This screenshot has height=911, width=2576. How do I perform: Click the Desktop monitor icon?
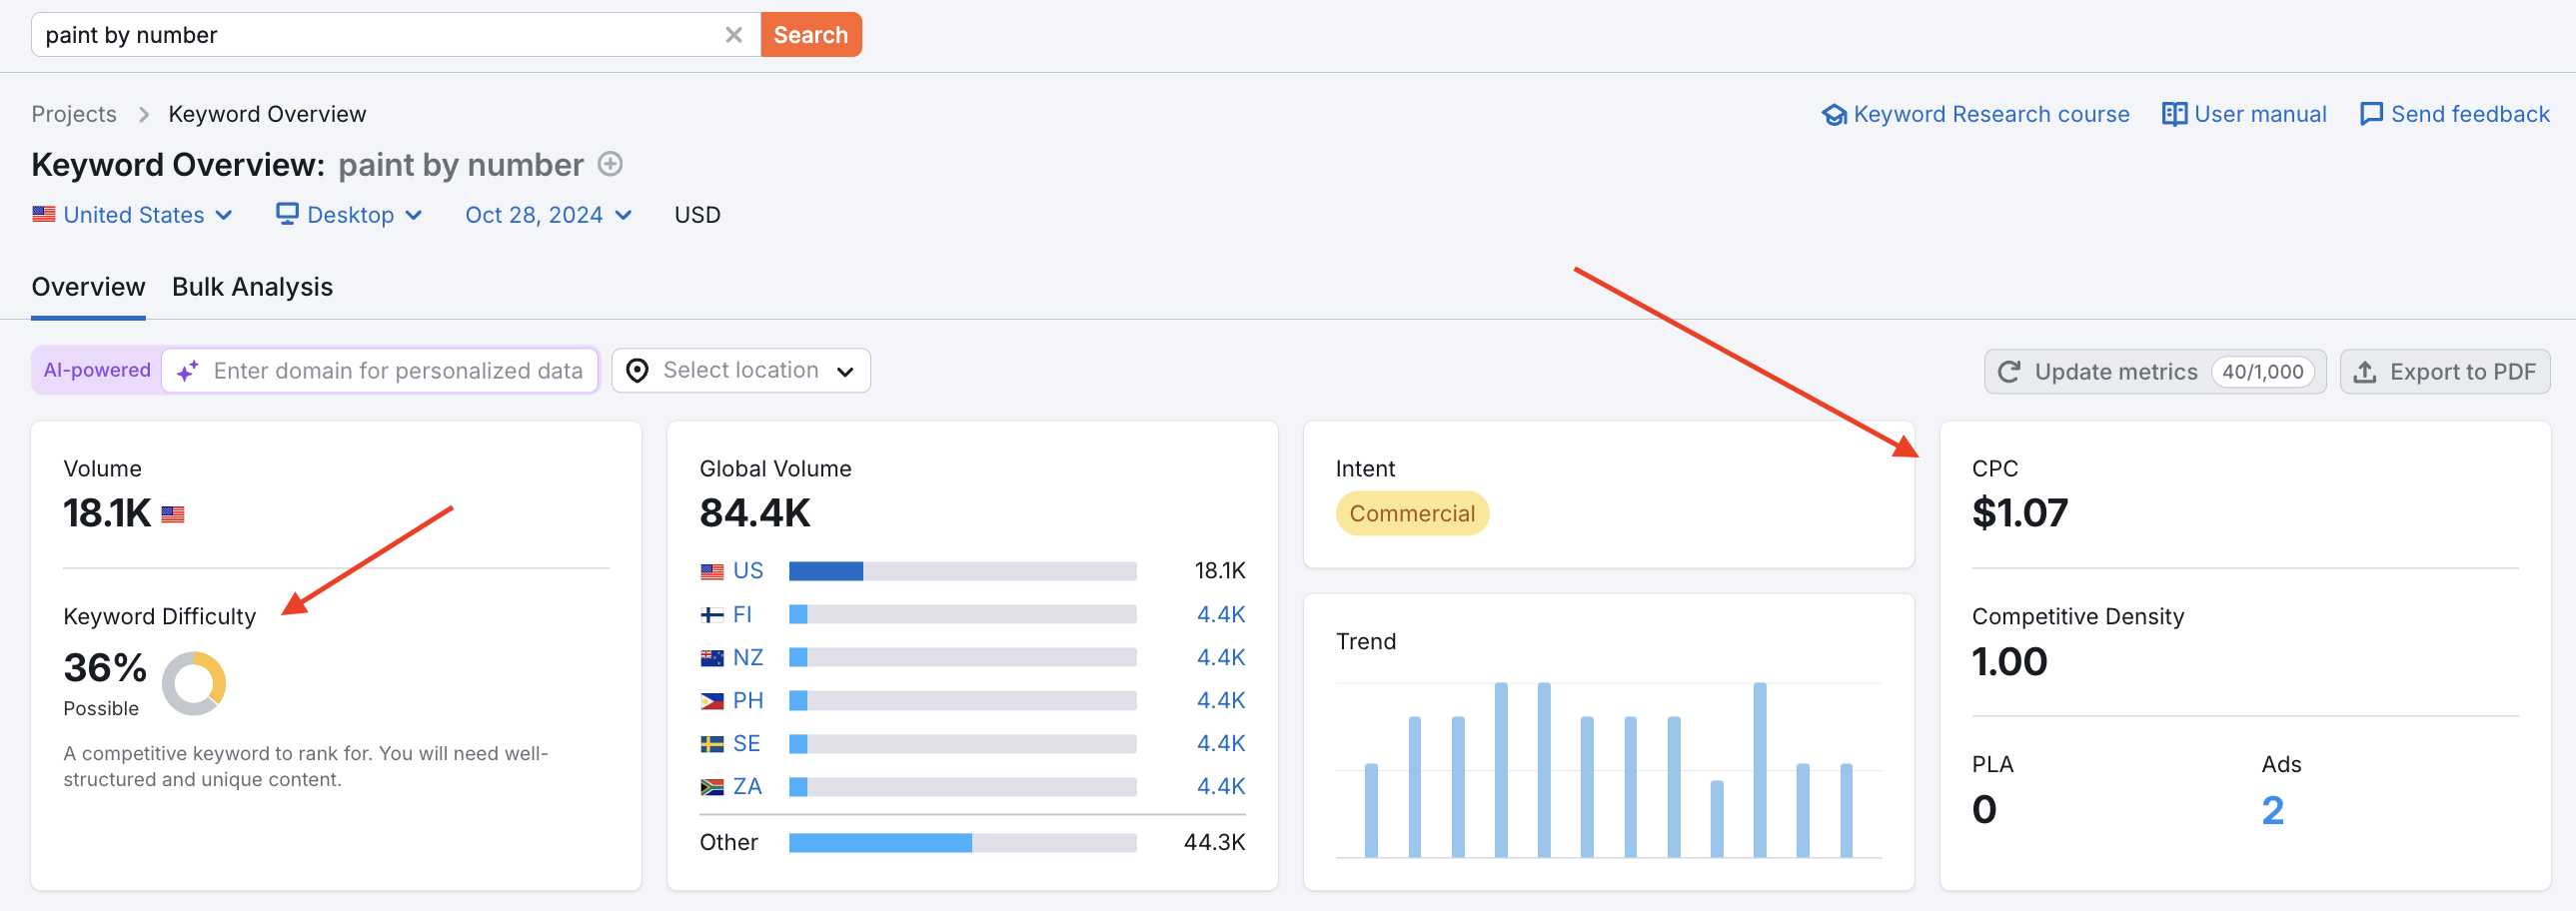tap(287, 214)
